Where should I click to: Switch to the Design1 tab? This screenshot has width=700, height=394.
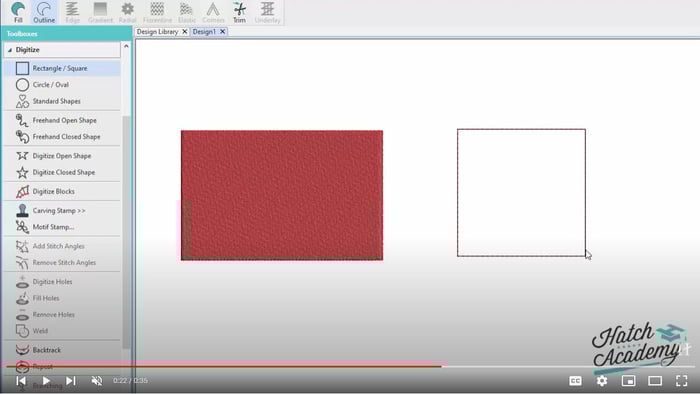click(204, 32)
